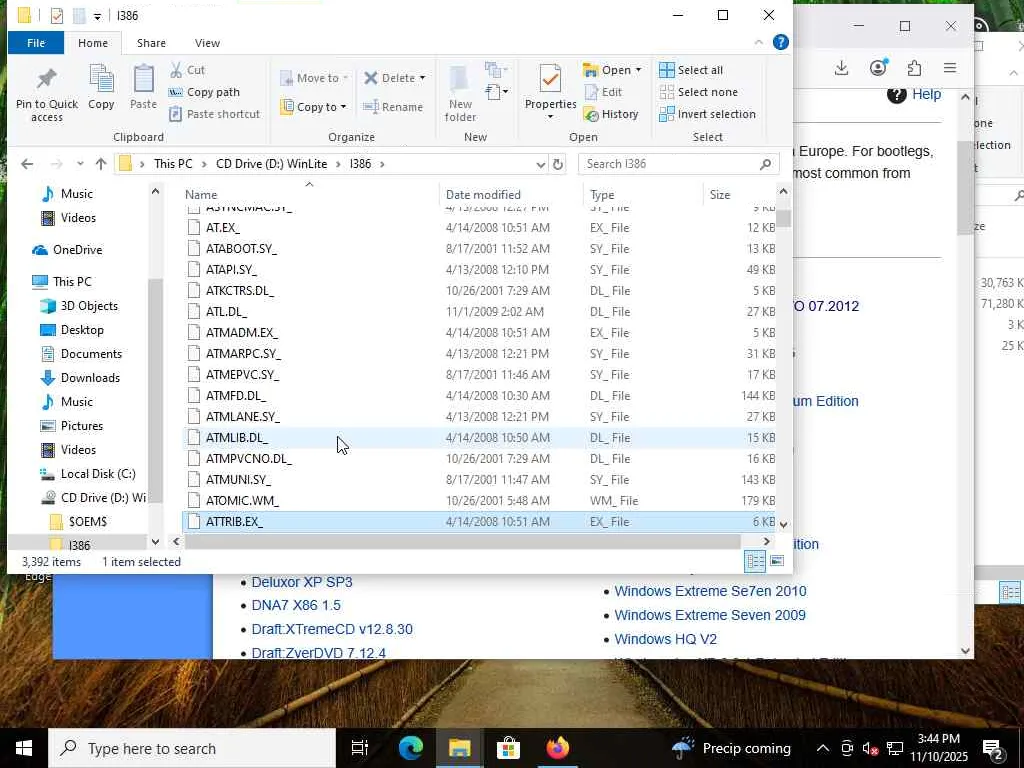The width and height of the screenshot is (1024, 768).
Task: Open file Properties
Action: tap(550, 92)
